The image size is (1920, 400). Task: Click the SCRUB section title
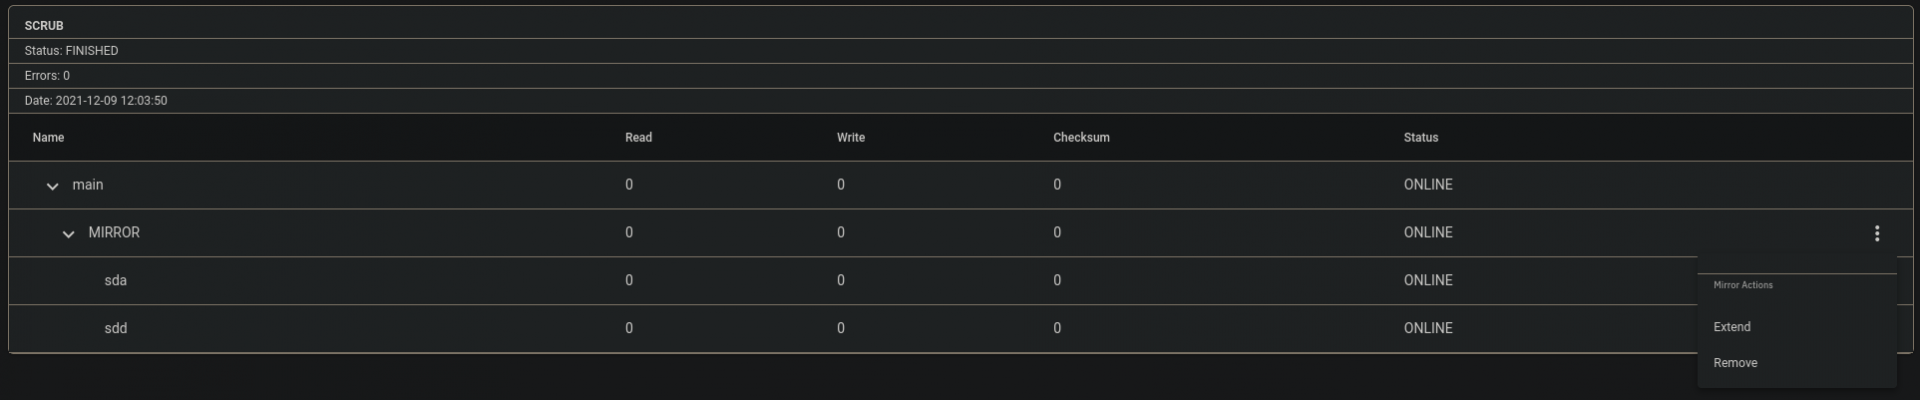tap(44, 26)
